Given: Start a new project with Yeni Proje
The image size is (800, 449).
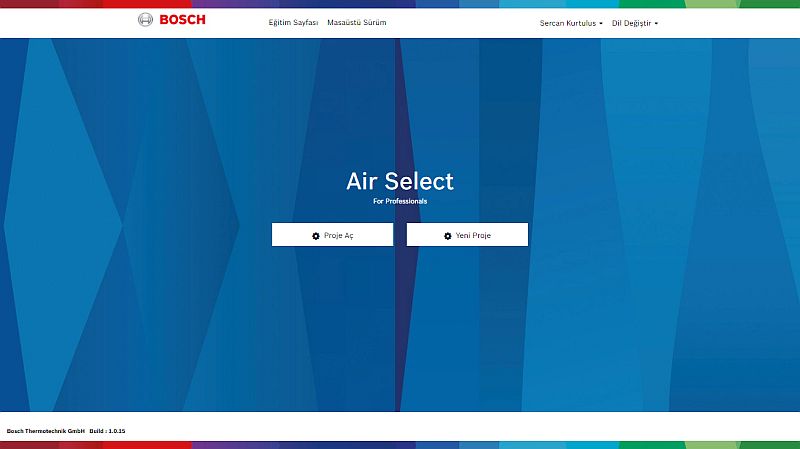Looking at the screenshot, I should click(467, 235).
